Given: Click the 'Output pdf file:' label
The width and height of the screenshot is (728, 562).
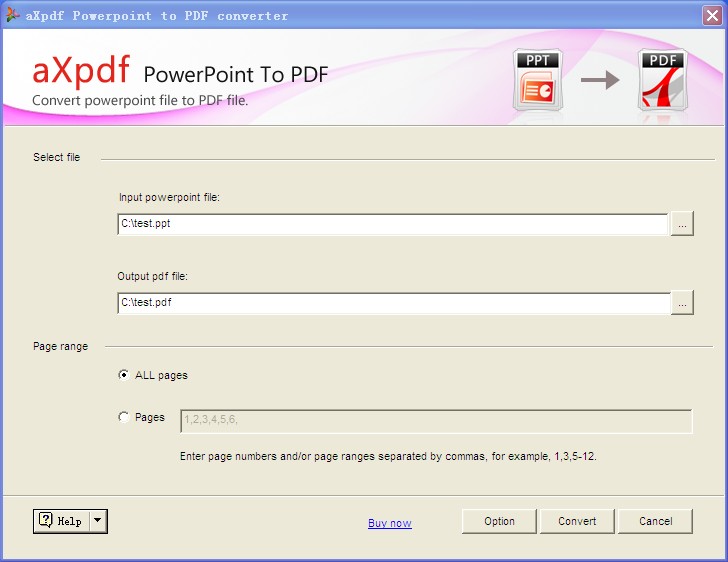Looking at the screenshot, I should [152, 276].
